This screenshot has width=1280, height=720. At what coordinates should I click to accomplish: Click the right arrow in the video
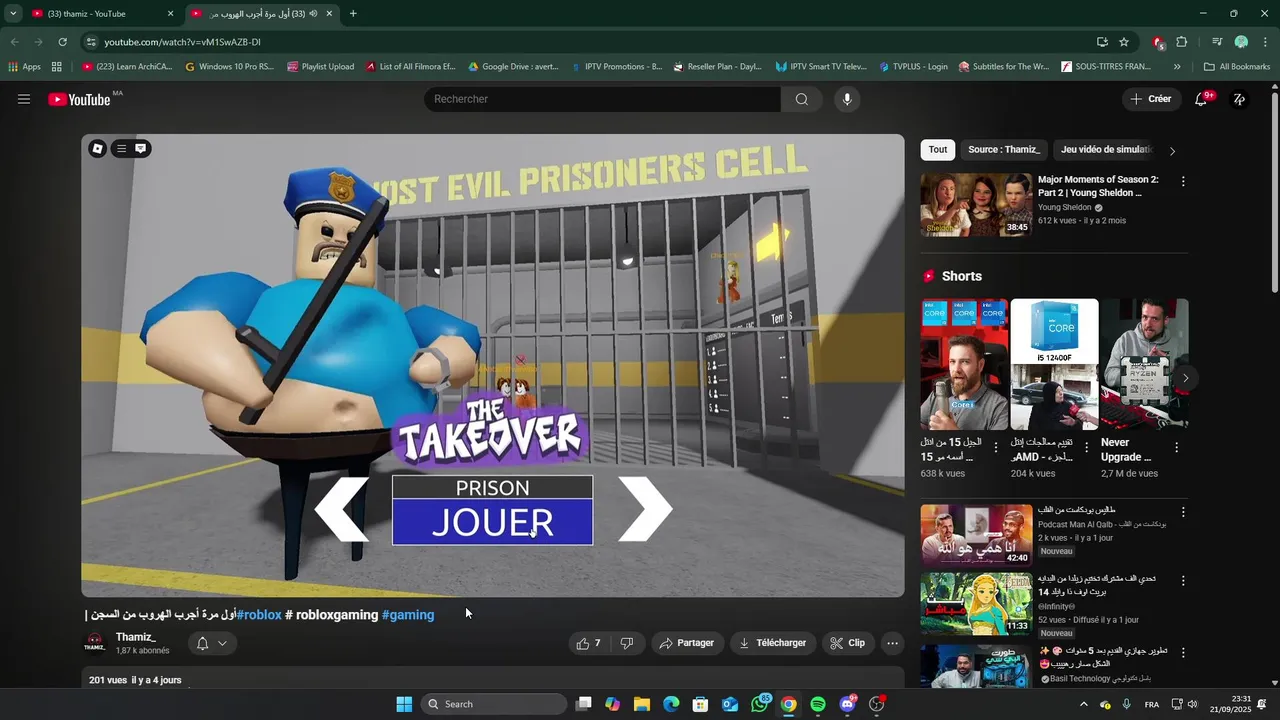pyautogui.click(x=645, y=508)
